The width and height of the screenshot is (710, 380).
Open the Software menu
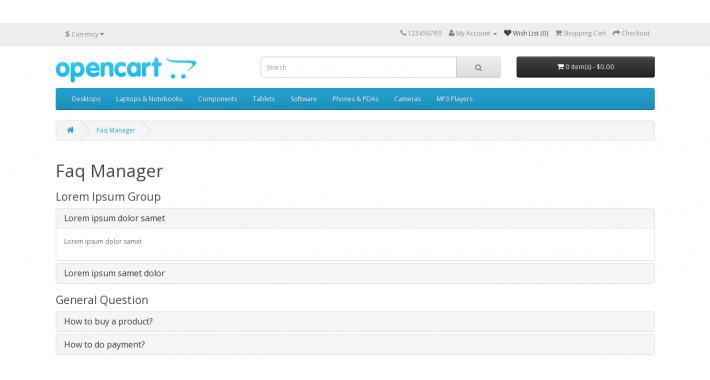(x=303, y=99)
